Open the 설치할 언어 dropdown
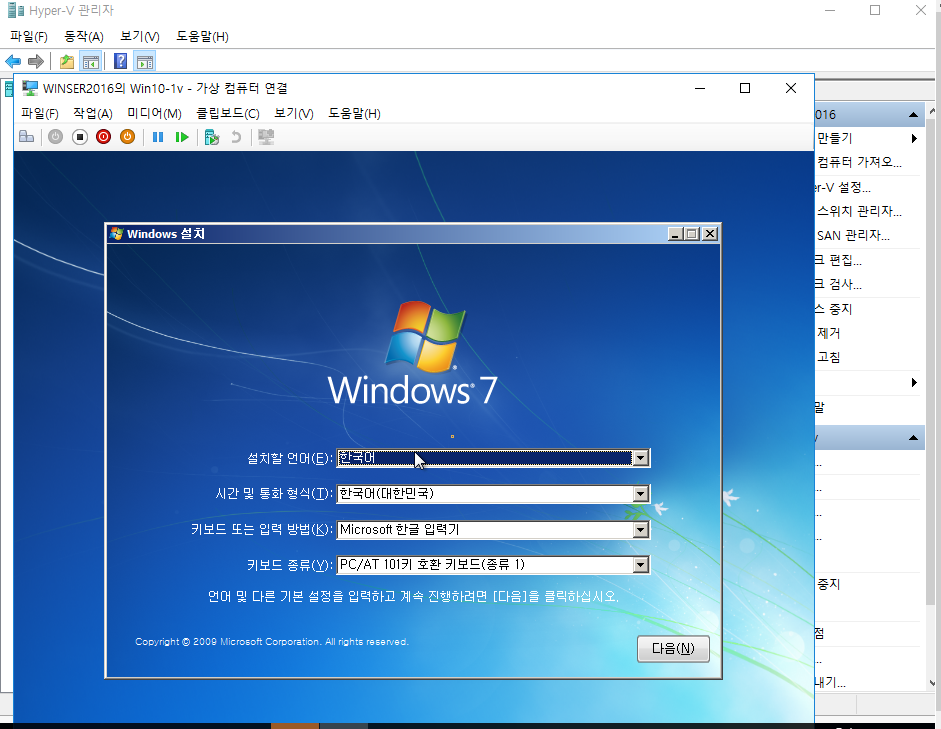This screenshot has height=729, width=941. pyautogui.click(x=640, y=458)
